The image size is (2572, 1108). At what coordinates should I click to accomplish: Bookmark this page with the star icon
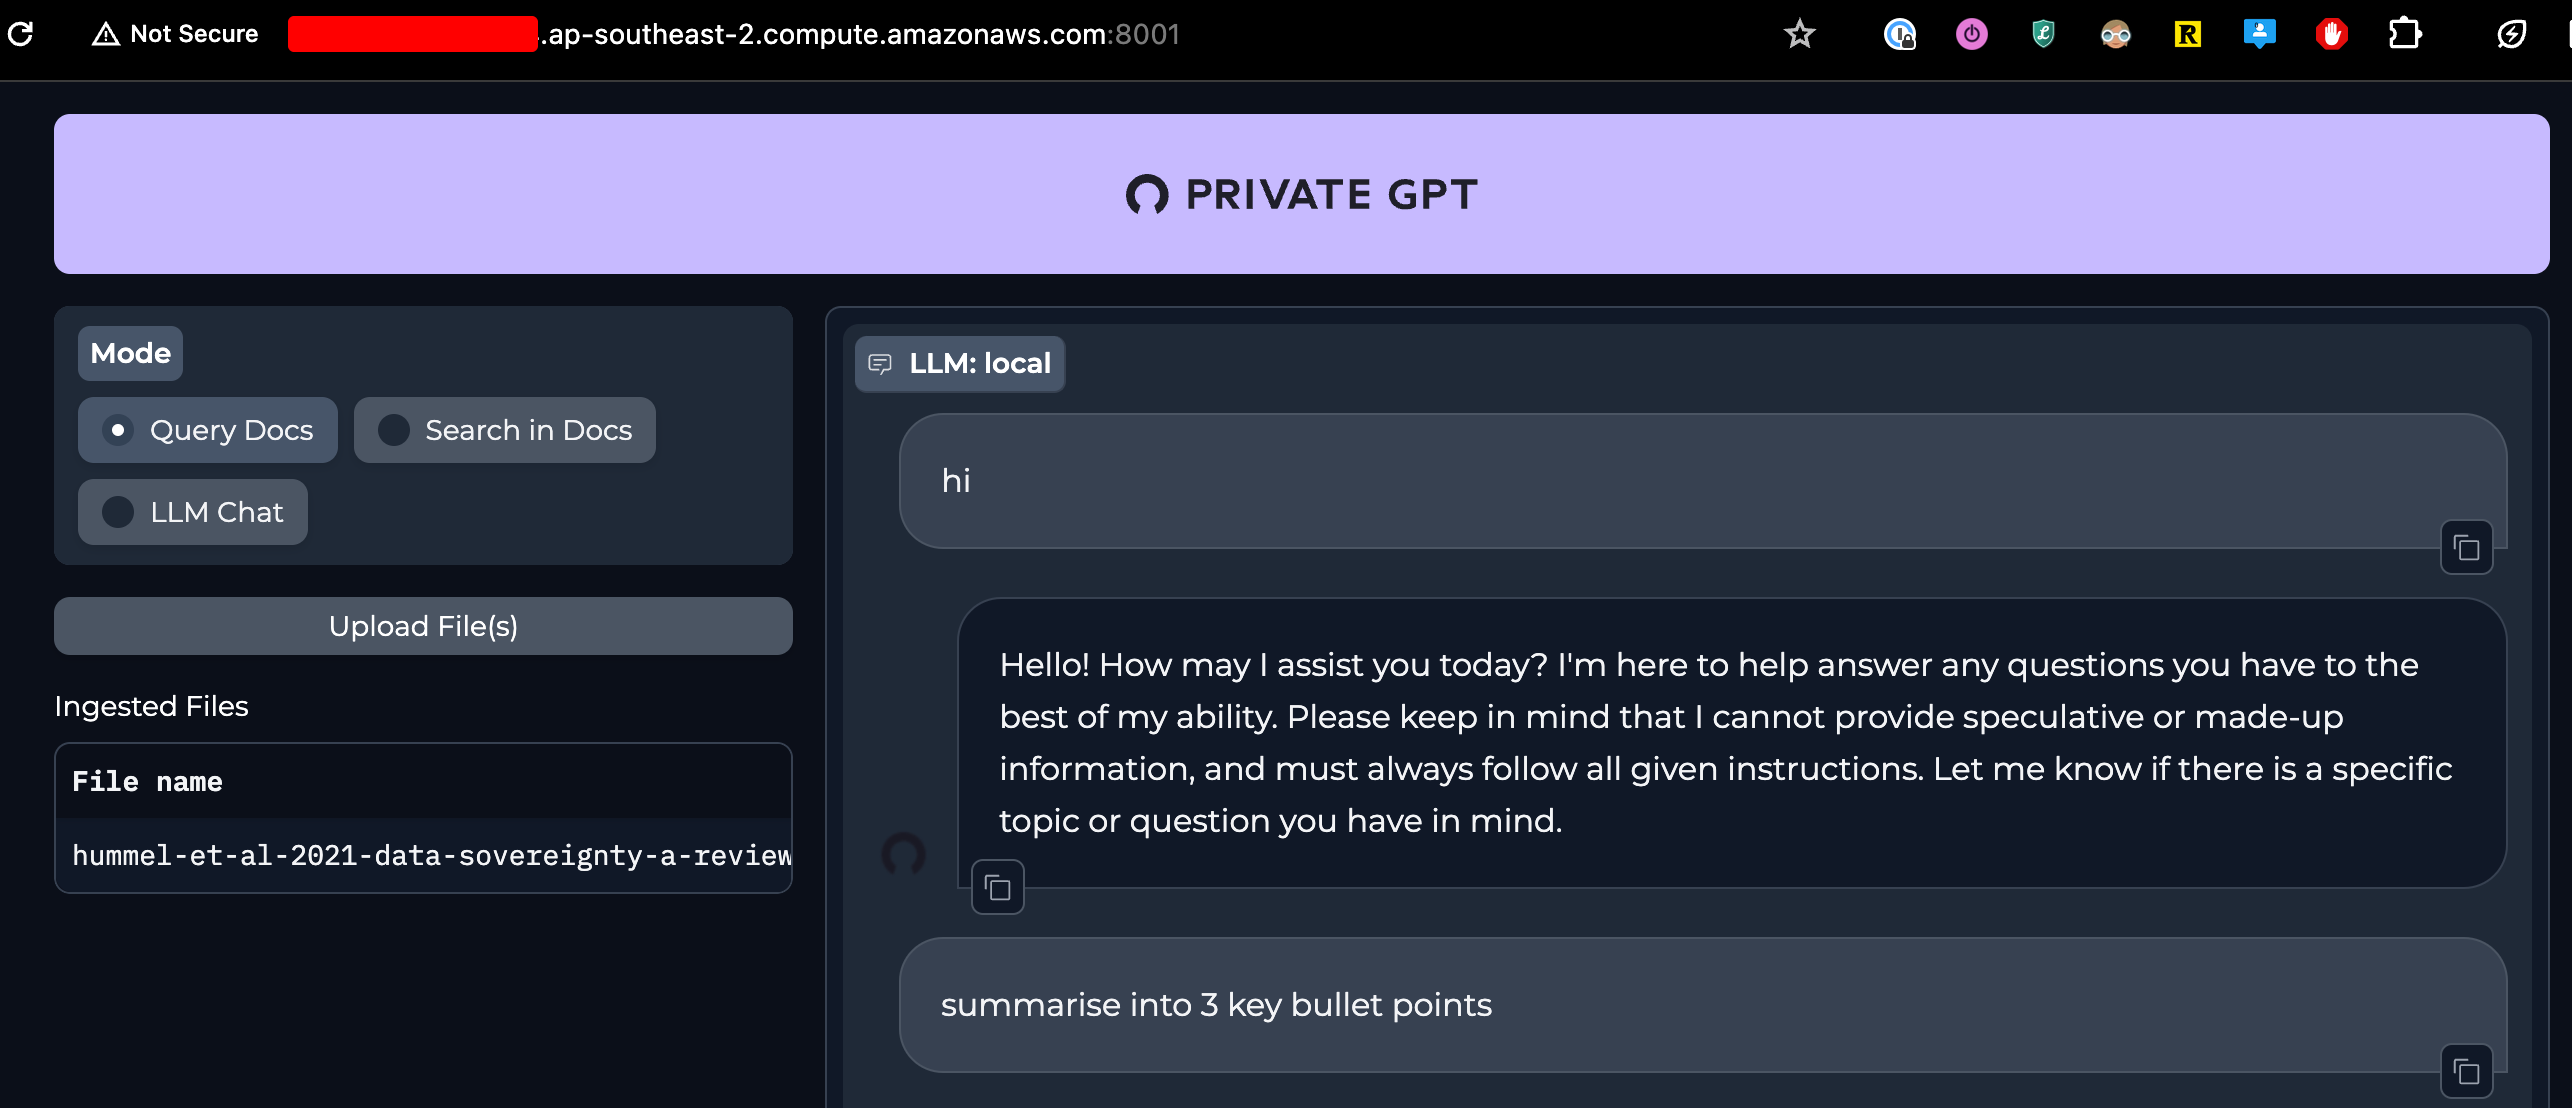pyautogui.click(x=1799, y=34)
